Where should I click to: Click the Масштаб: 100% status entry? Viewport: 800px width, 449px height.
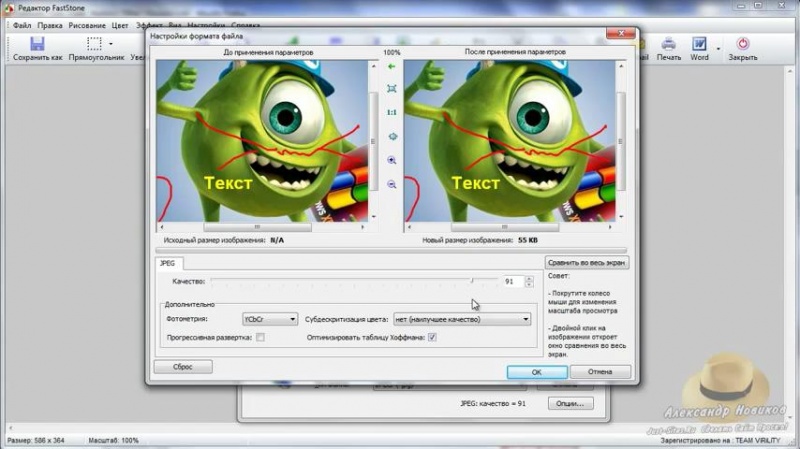point(113,440)
